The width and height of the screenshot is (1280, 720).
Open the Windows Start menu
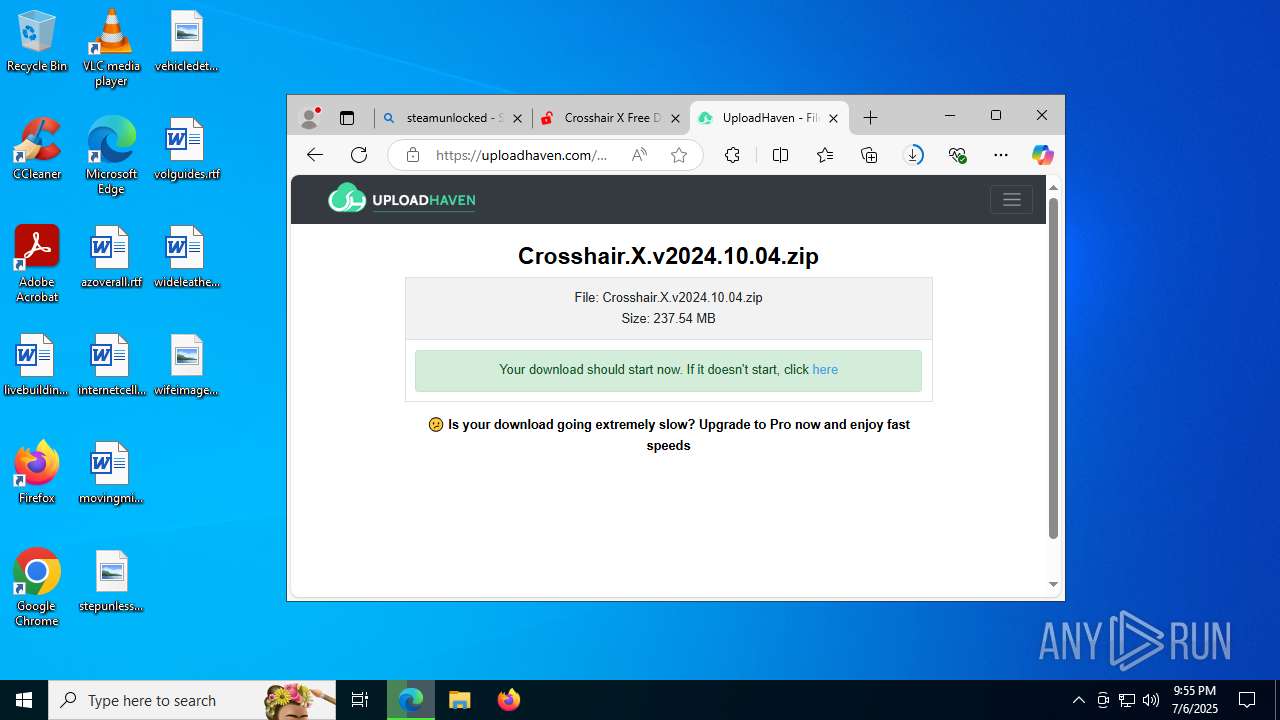[24, 700]
